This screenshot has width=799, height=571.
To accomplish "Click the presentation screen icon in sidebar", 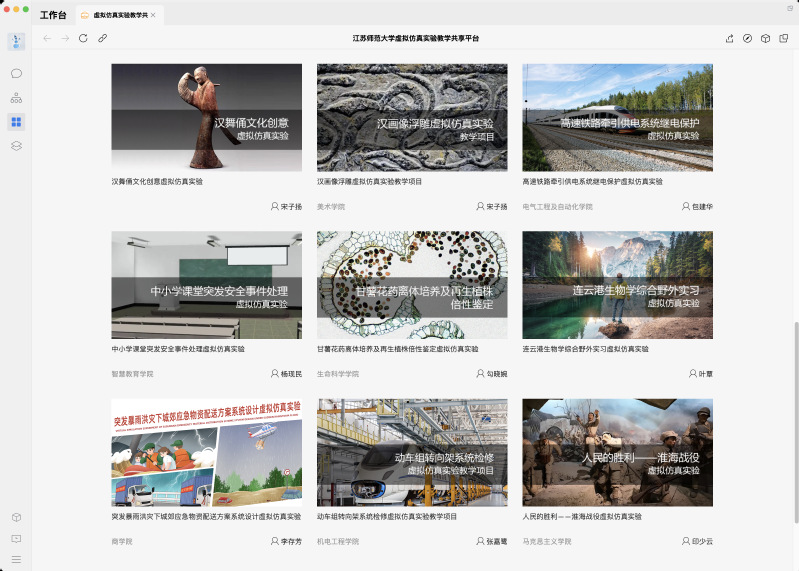I will pyautogui.click(x=16, y=538).
